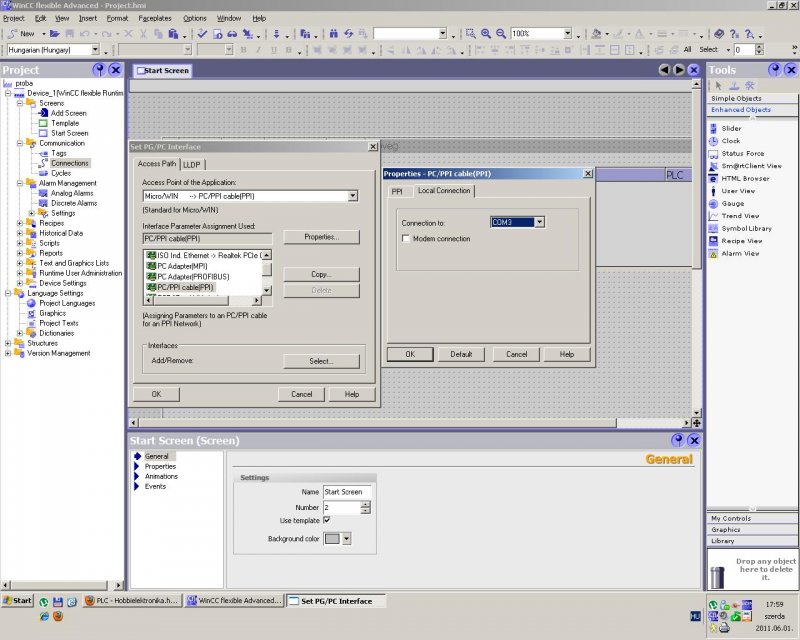
Task: Collapse the Screens tree node
Action: 20,103
